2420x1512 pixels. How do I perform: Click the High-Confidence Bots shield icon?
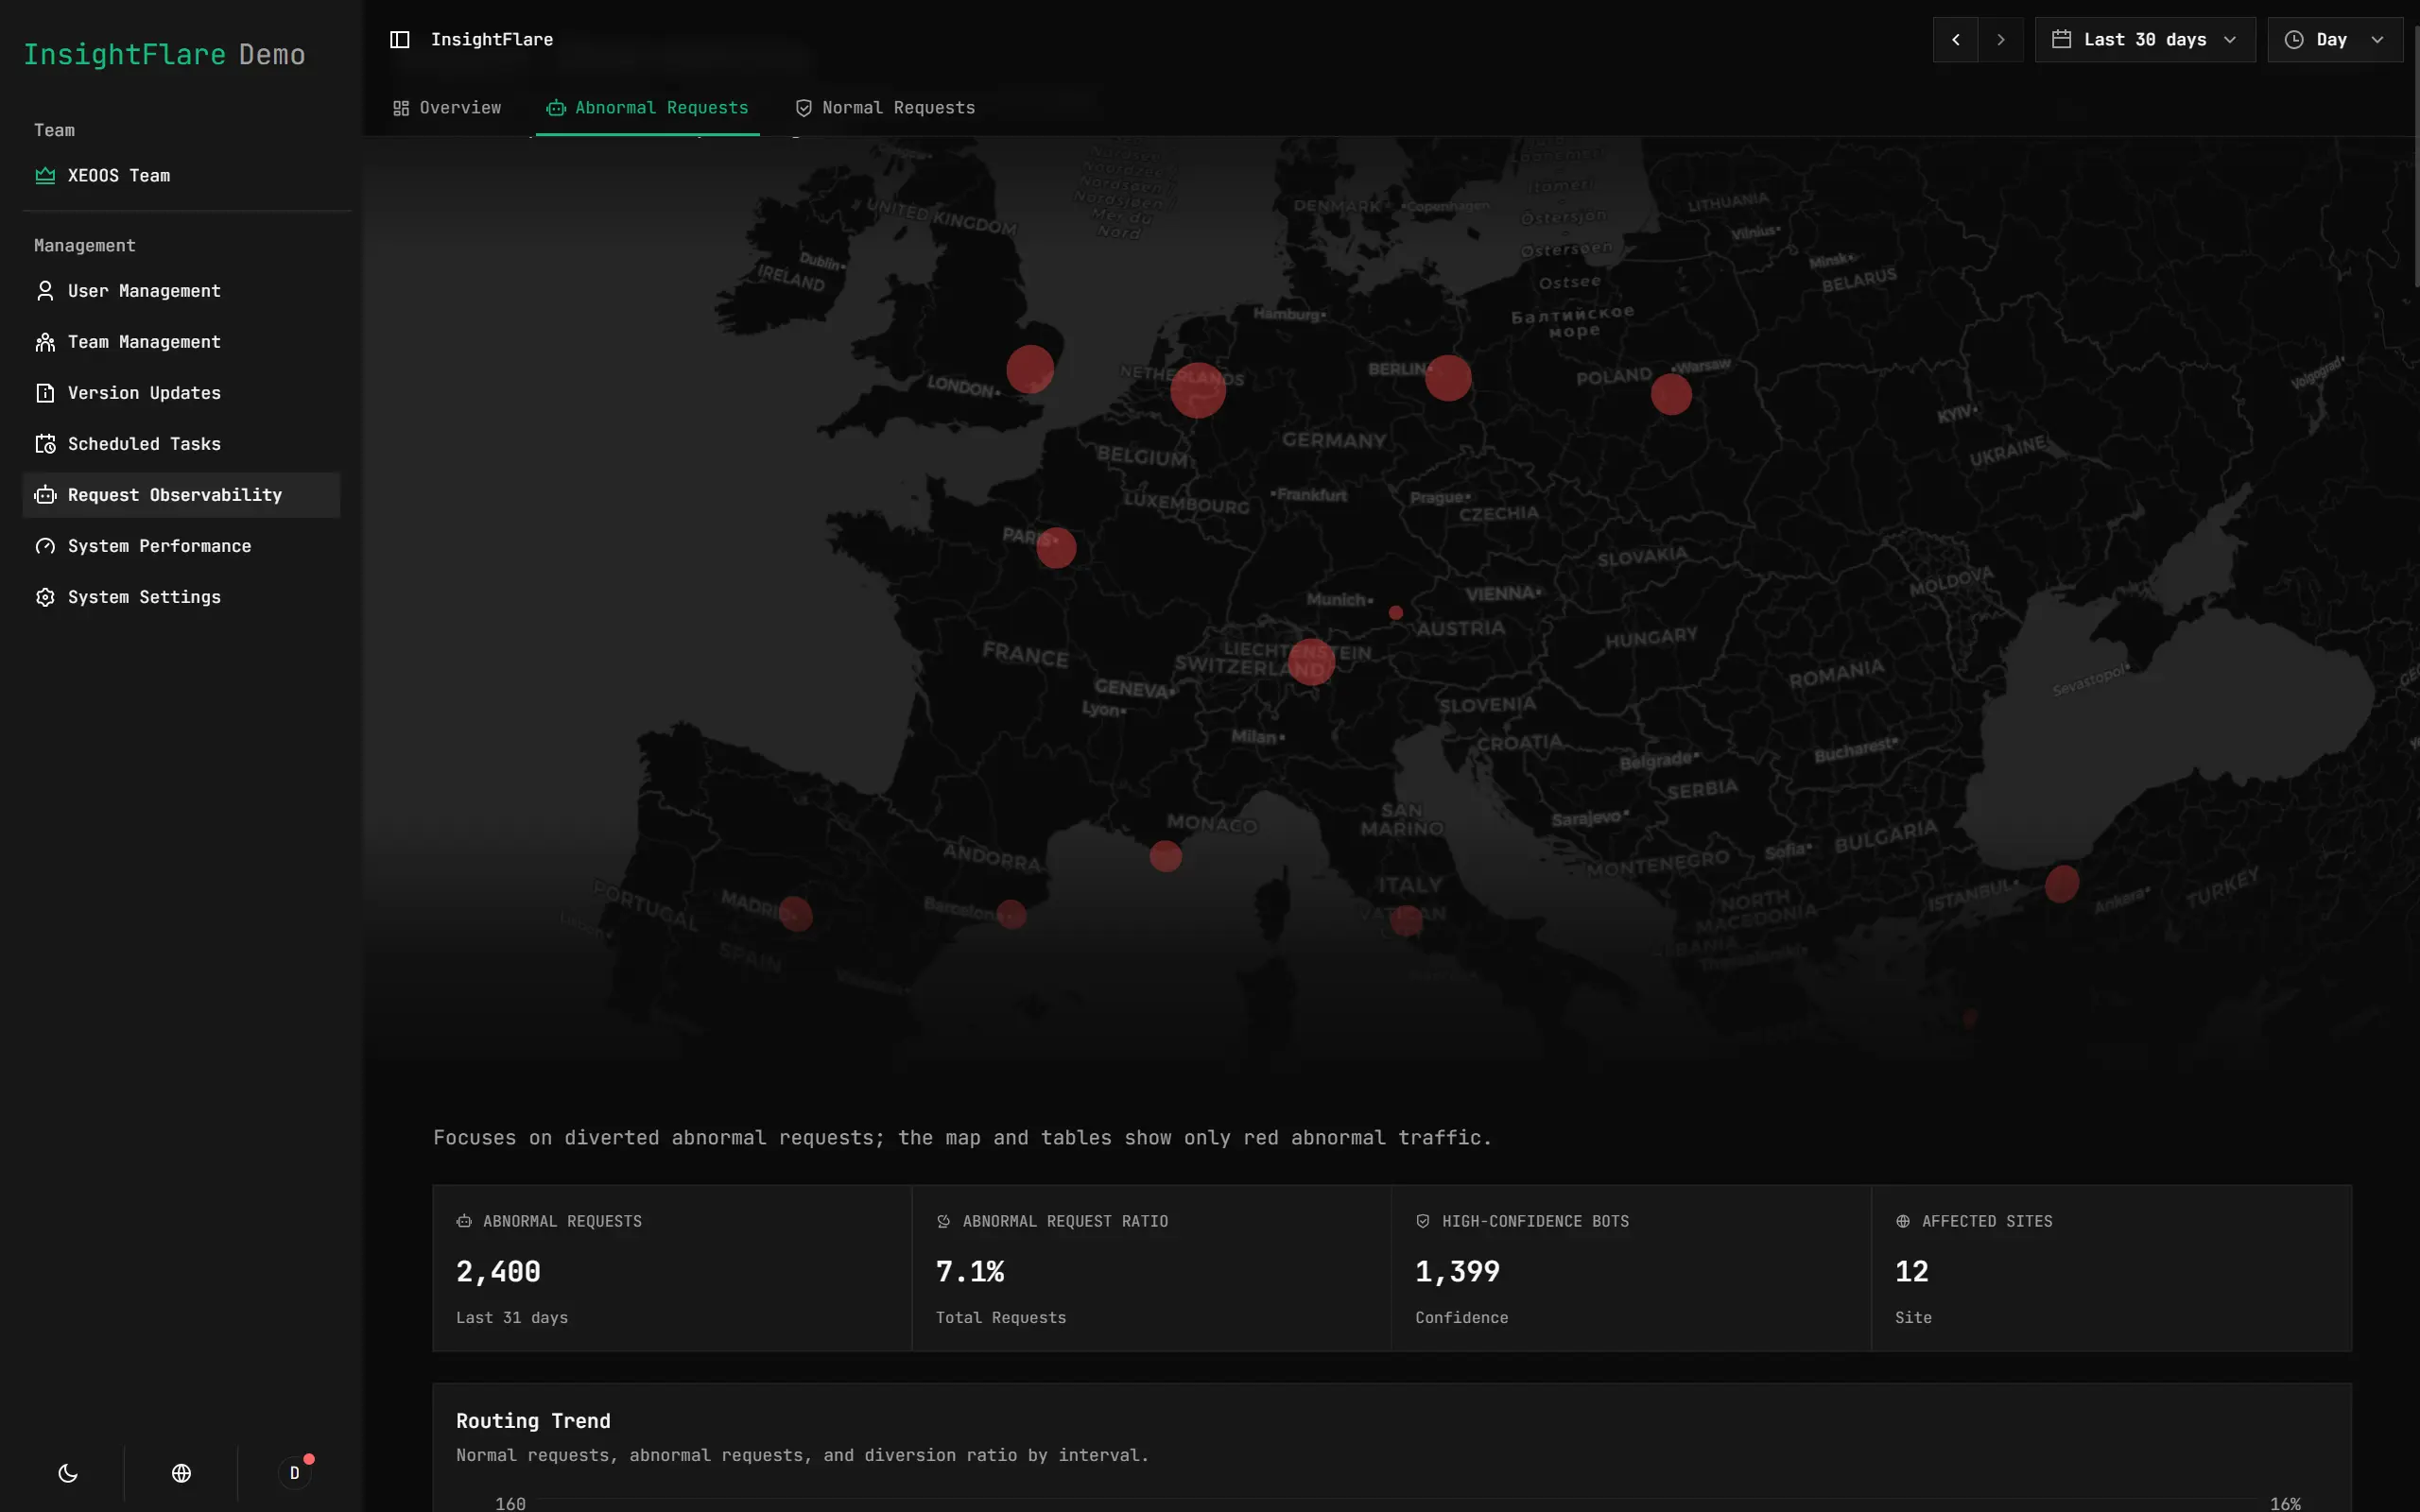(x=1423, y=1222)
